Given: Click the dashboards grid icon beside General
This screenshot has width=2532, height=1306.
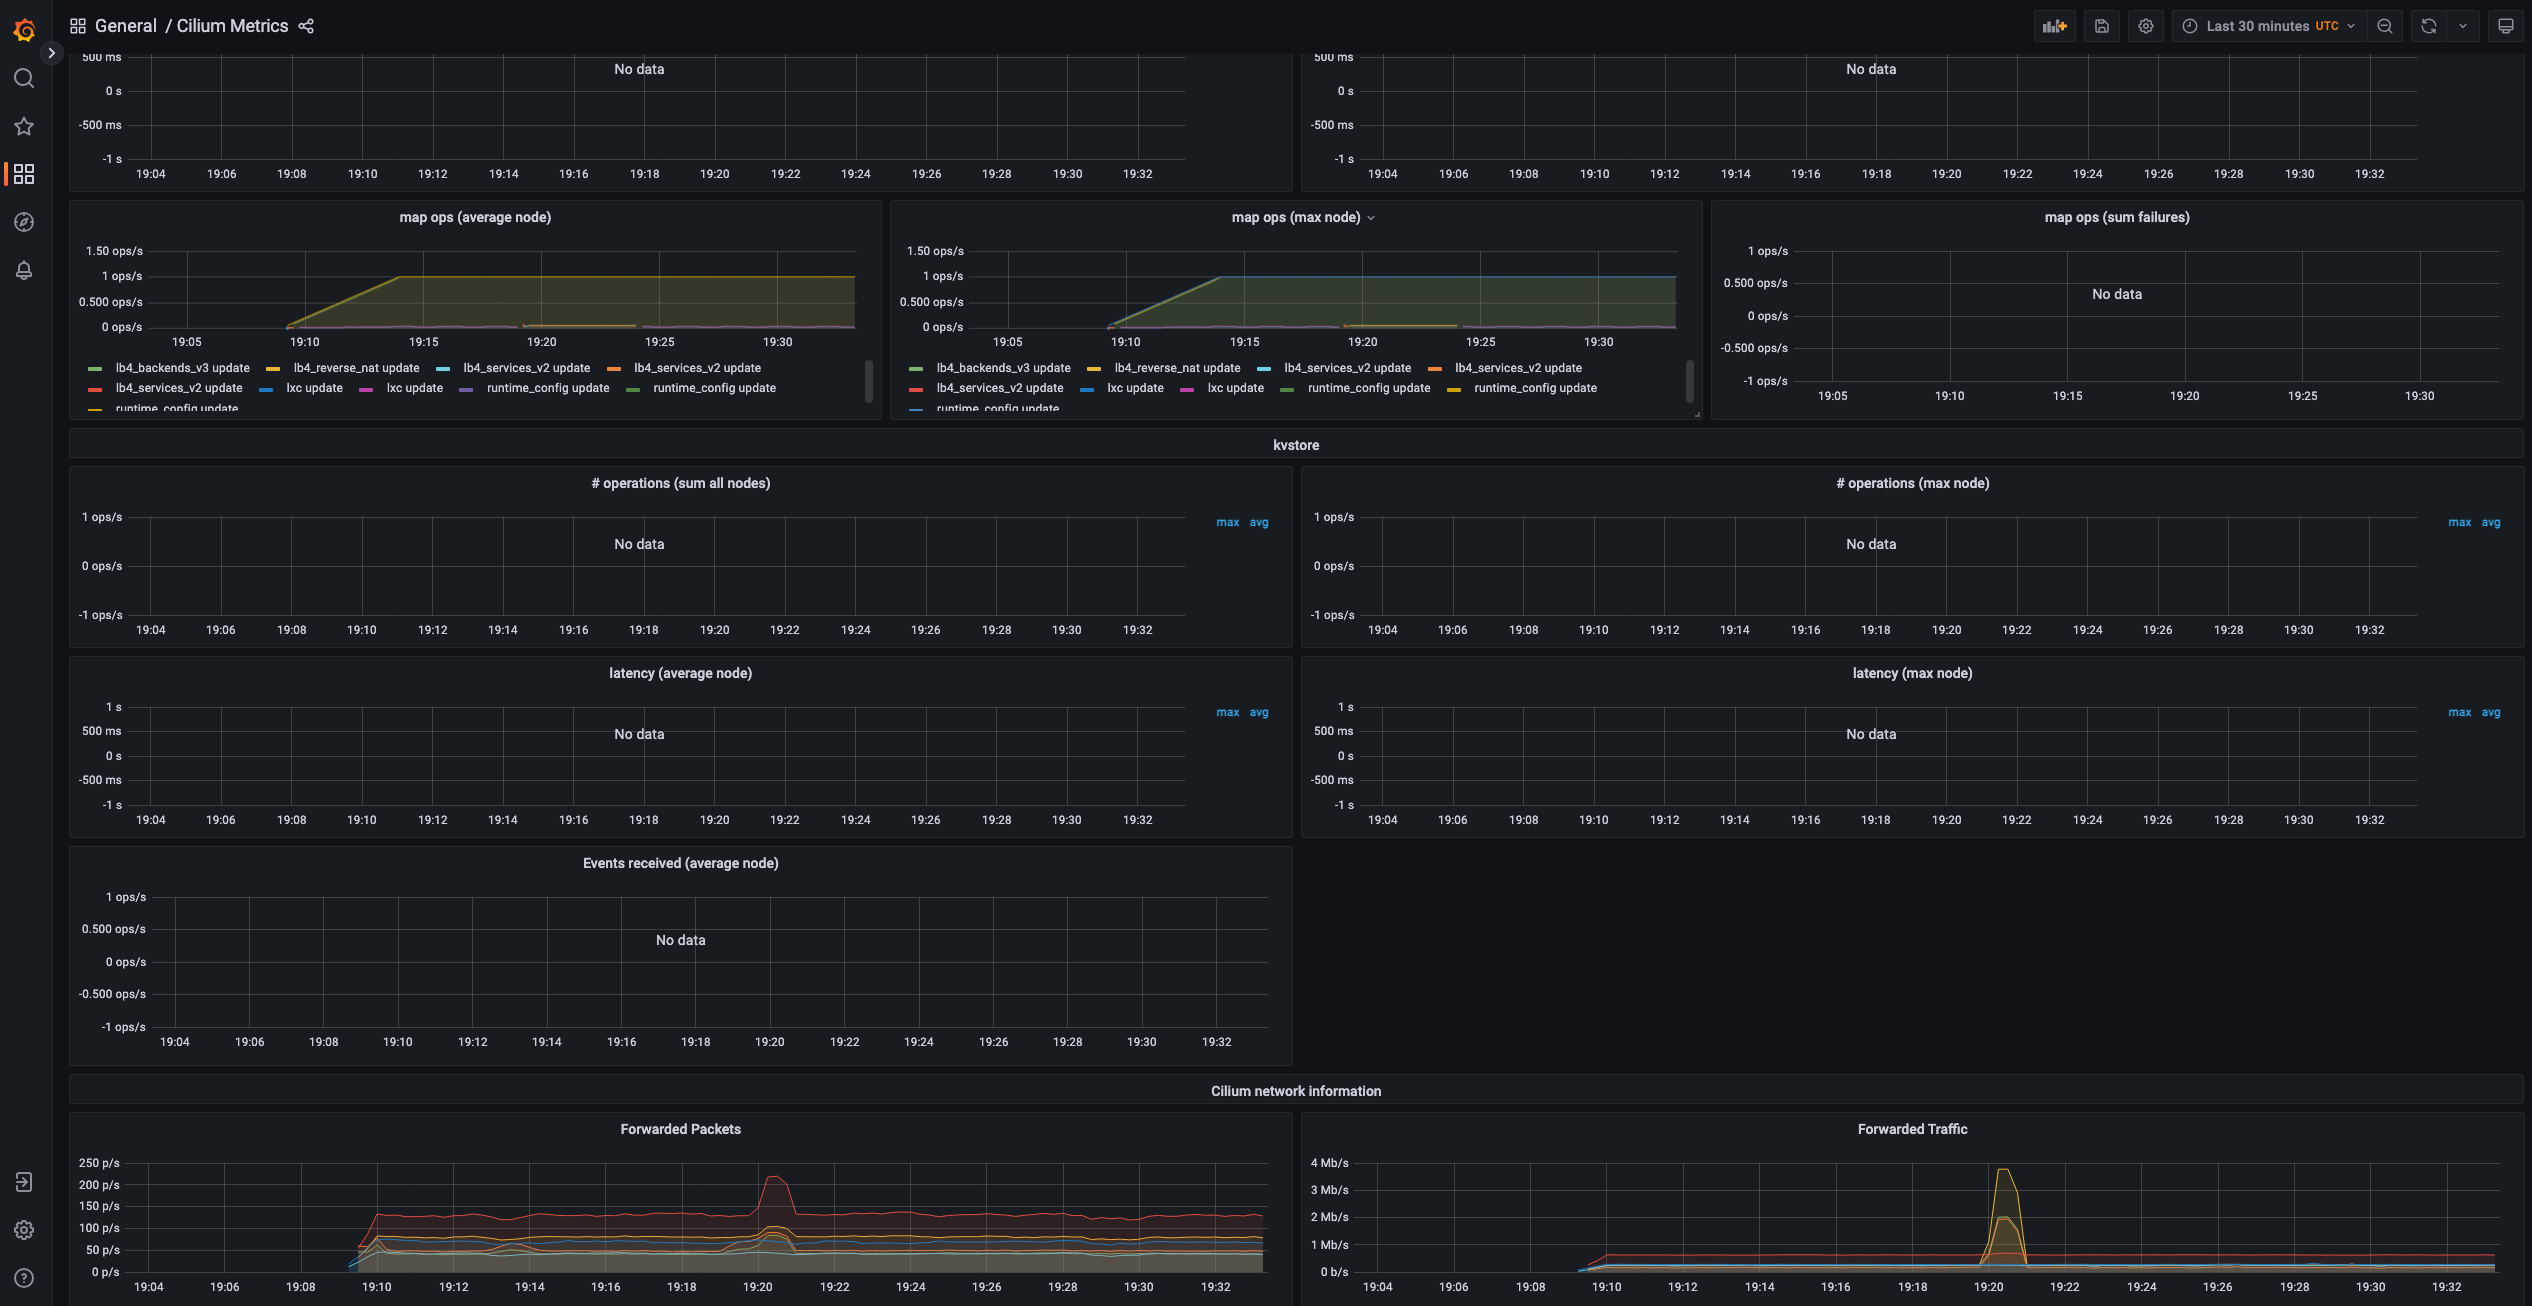Looking at the screenshot, I should [78, 26].
